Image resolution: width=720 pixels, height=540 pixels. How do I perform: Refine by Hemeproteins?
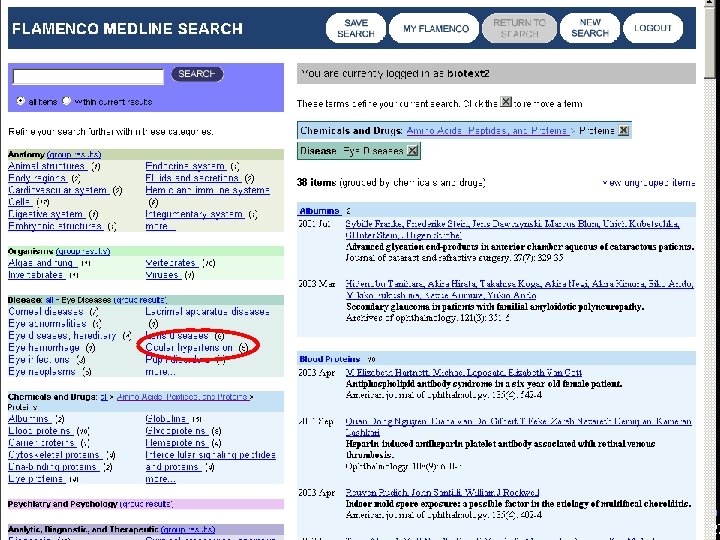177,442
